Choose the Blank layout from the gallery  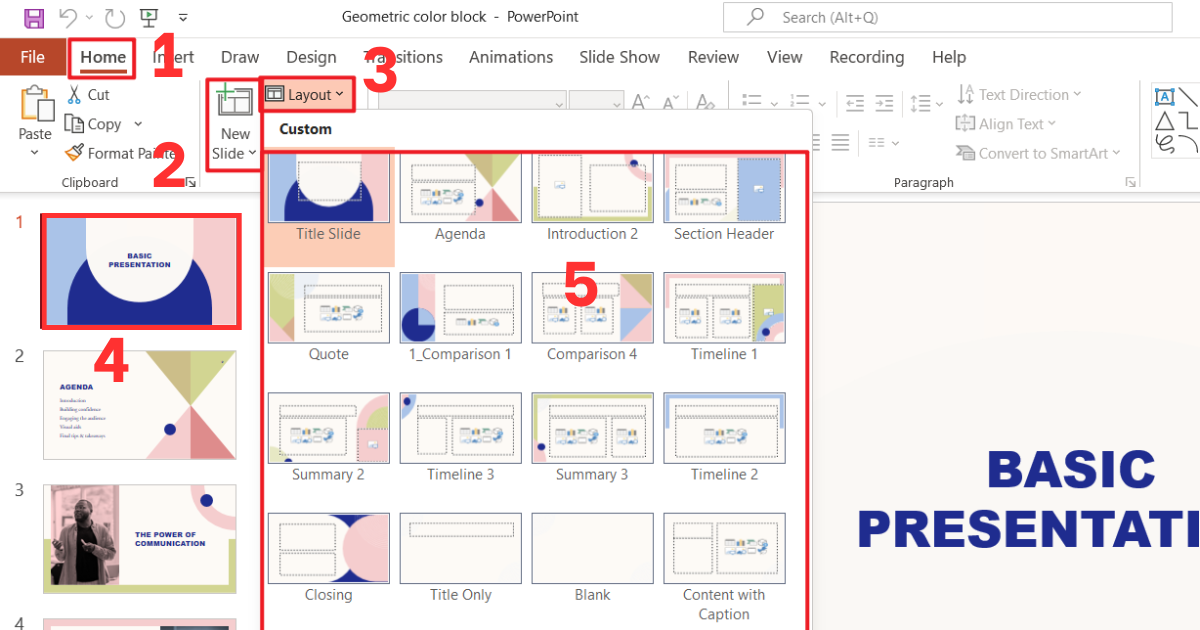click(x=592, y=548)
